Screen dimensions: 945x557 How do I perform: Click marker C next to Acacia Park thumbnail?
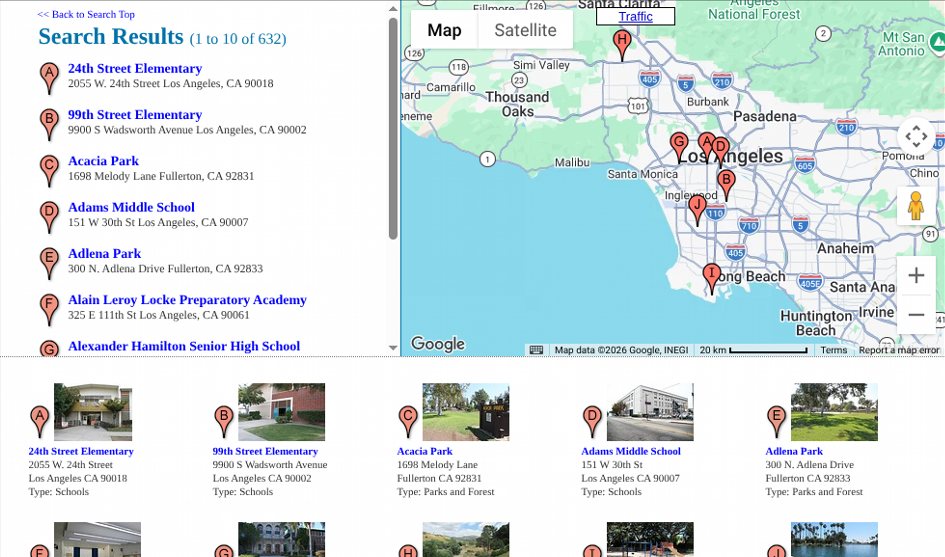408,421
